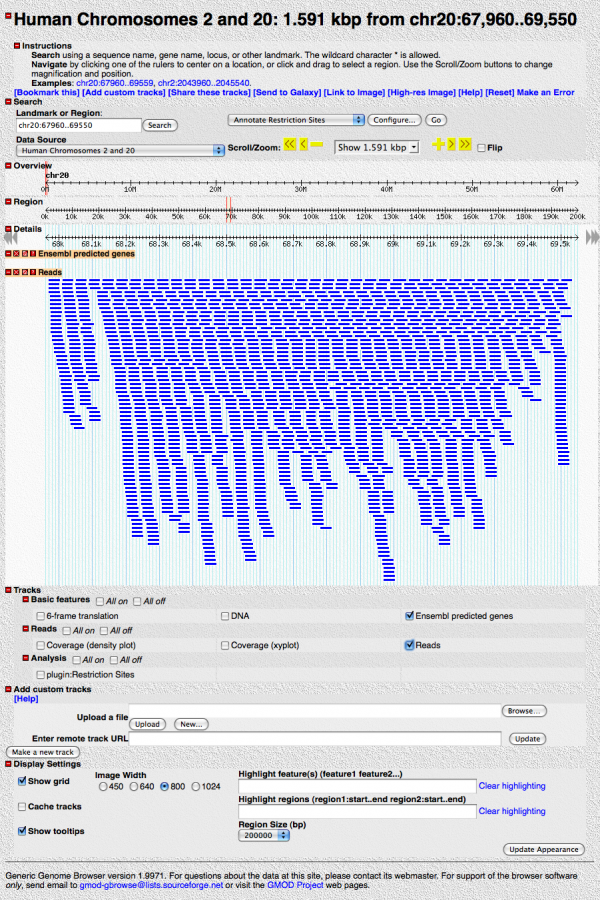This screenshot has height=900, width=600.
Task: Click the Bookmark this link
Action: (47, 92)
